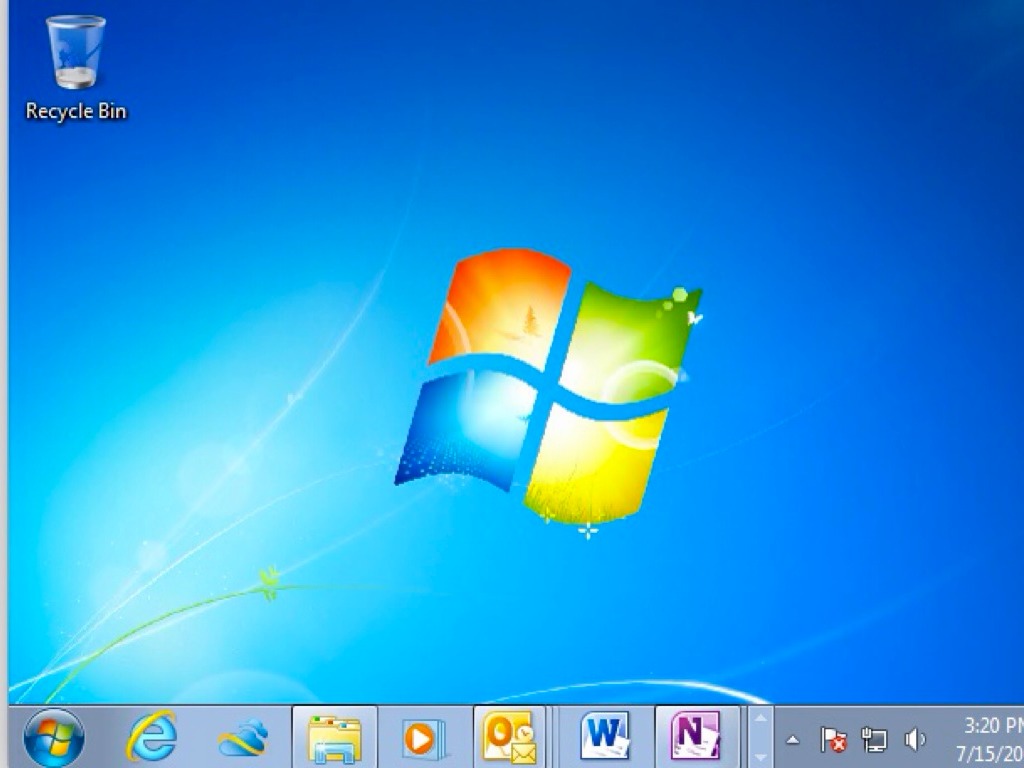The height and width of the screenshot is (768, 1024).
Task: Select the Recycle Bin desktop icon
Action: (x=76, y=55)
